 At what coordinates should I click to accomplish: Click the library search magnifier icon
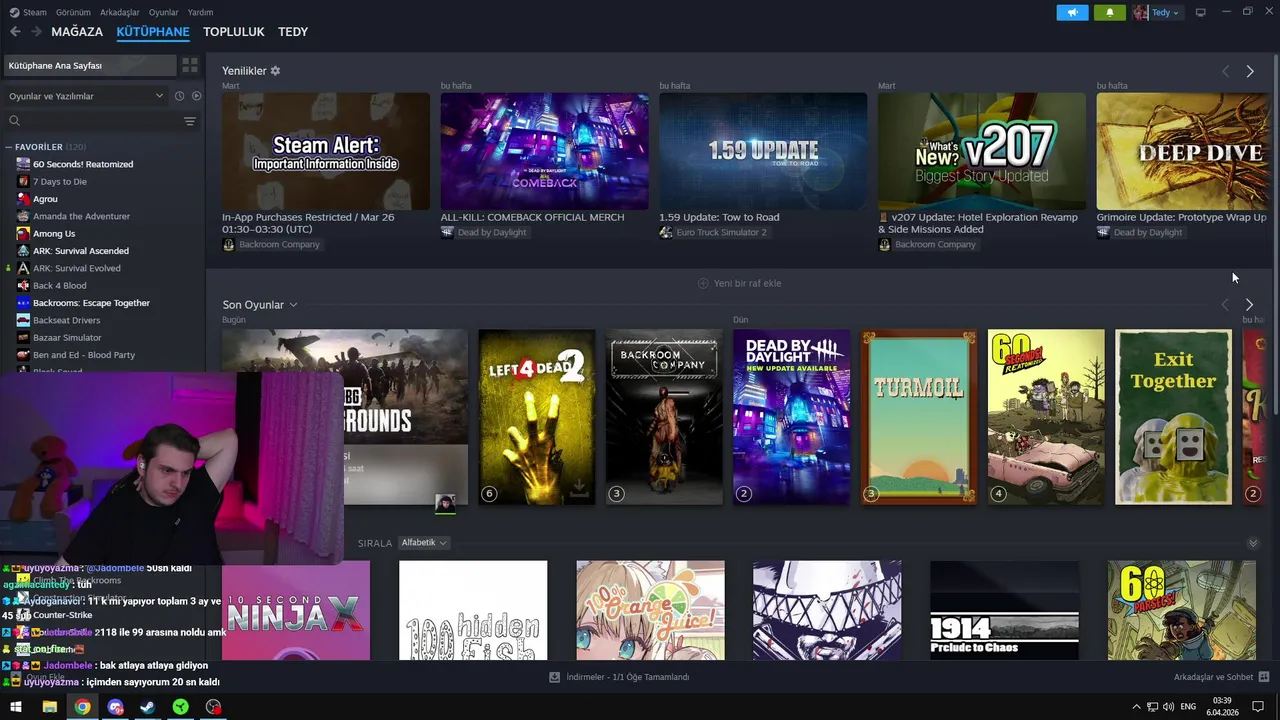tap(15, 121)
